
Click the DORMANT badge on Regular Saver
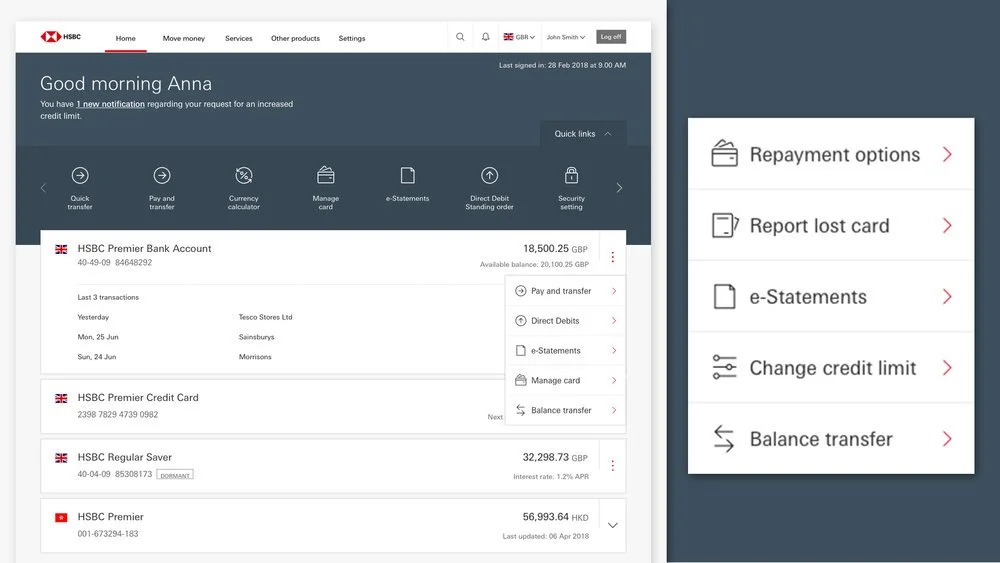point(175,475)
